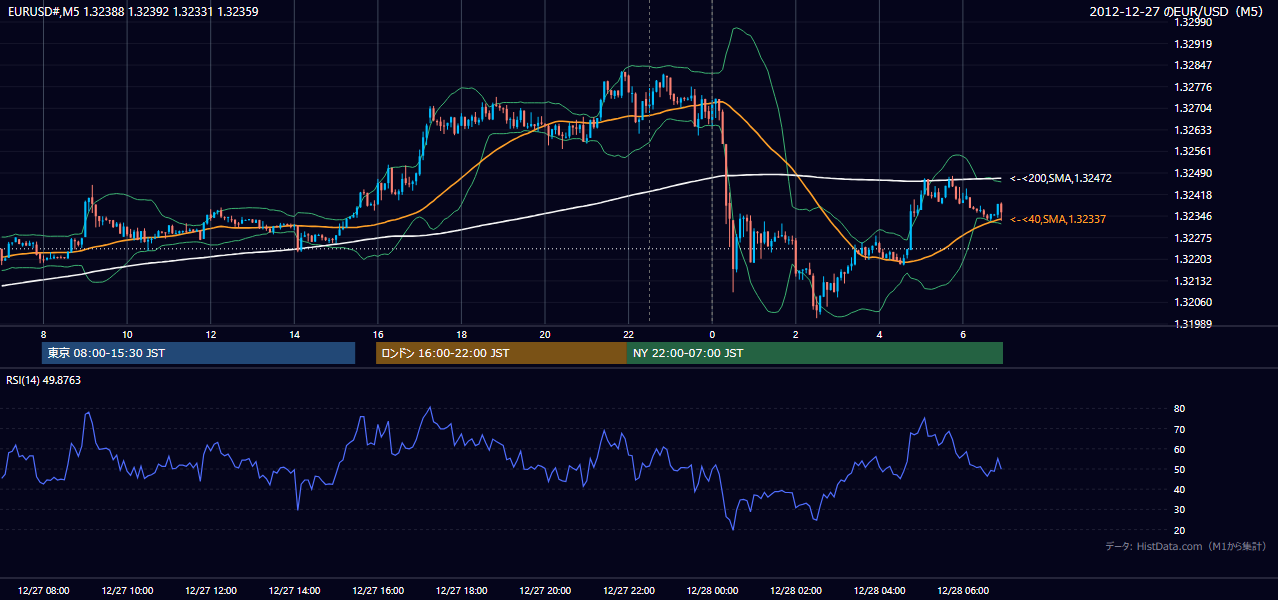Click hour tick 0 under price chart
1278x600 pixels.
tap(712, 334)
